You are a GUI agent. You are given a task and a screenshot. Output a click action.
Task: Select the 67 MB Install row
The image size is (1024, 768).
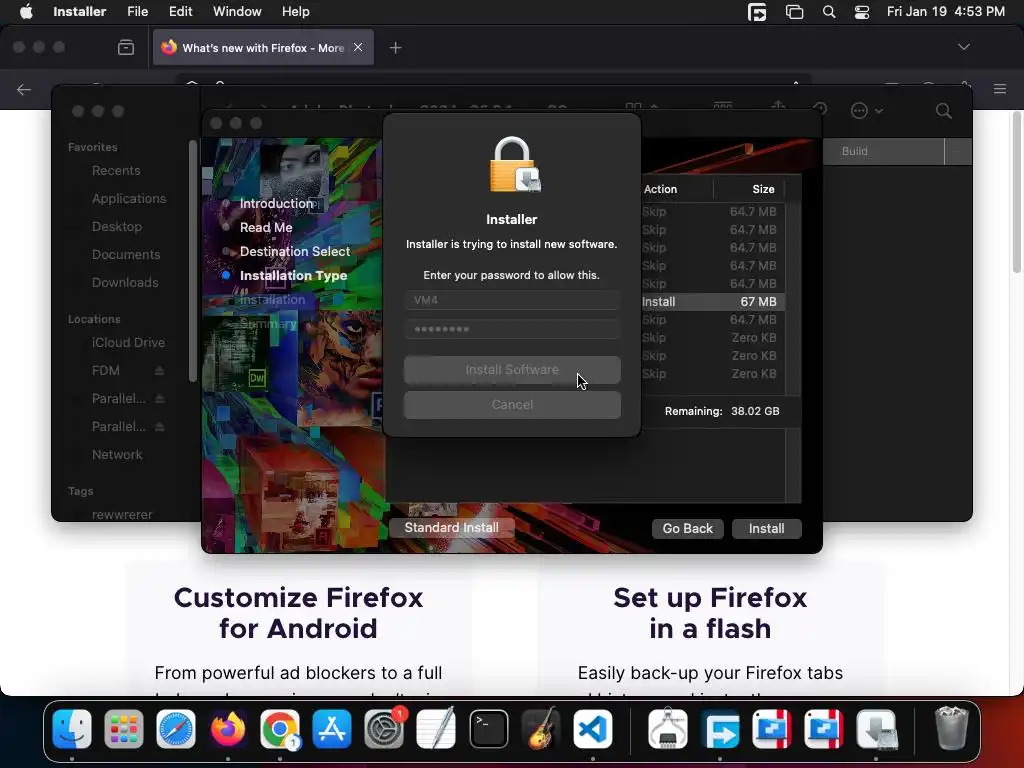(x=713, y=302)
